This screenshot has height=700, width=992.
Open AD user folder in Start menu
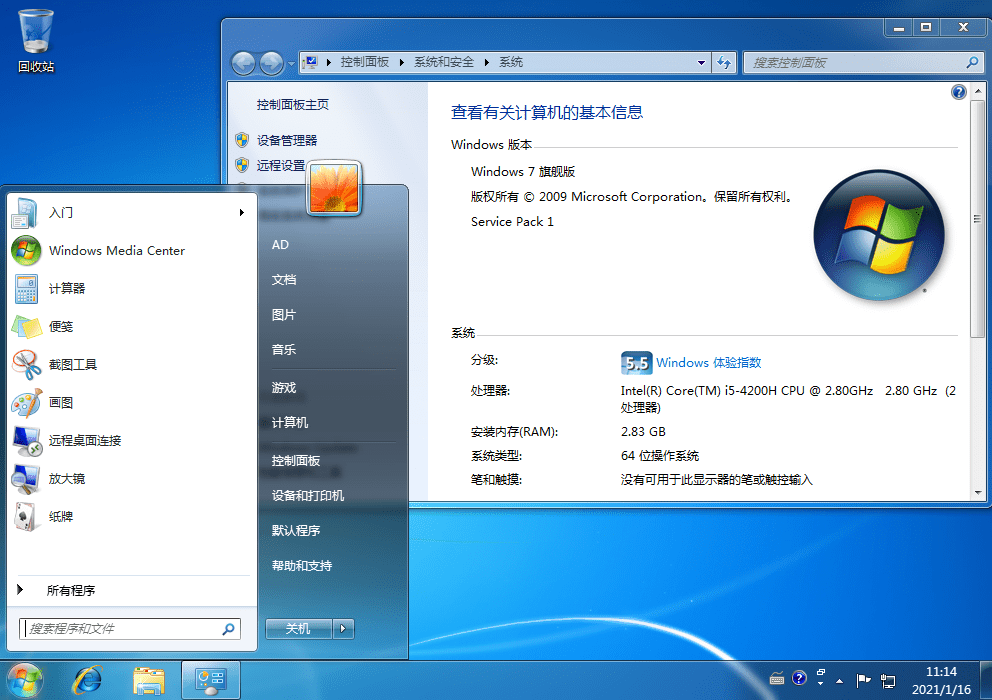coord(280,245)
